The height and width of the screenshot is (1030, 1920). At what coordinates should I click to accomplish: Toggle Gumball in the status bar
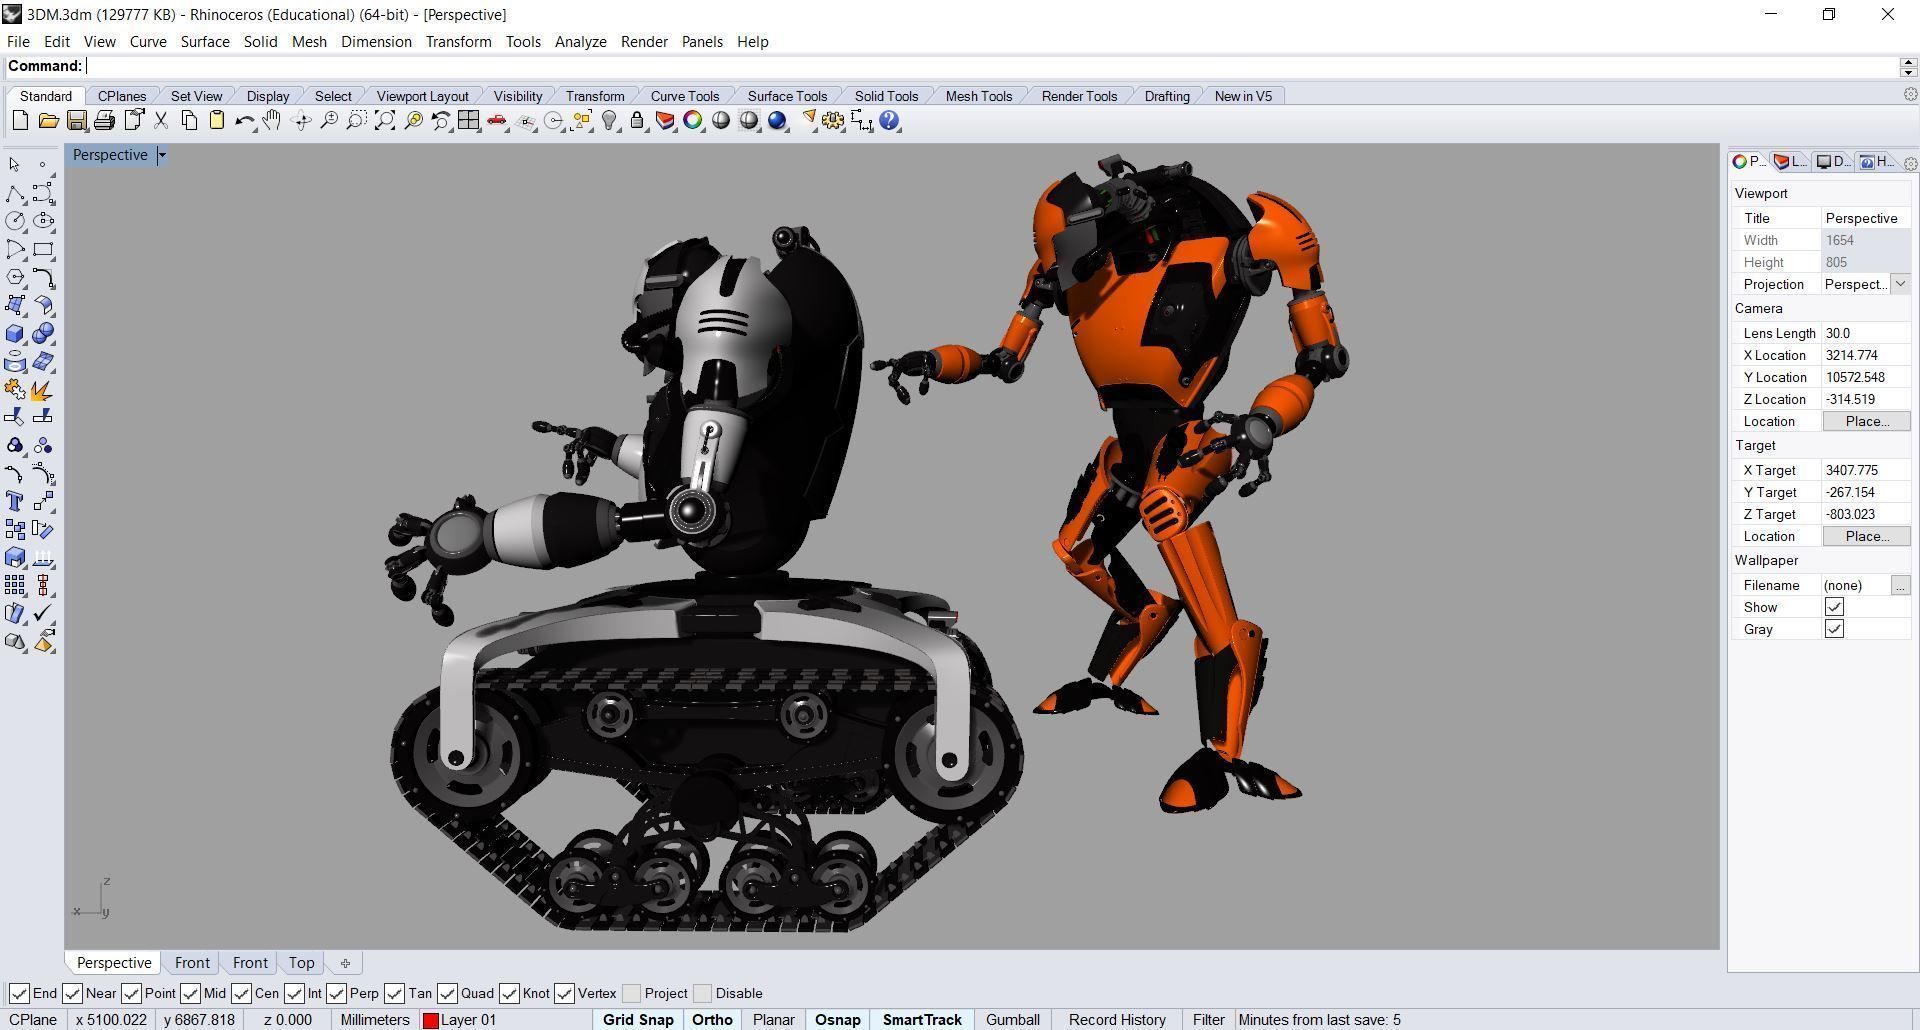coord(1013,1020)
